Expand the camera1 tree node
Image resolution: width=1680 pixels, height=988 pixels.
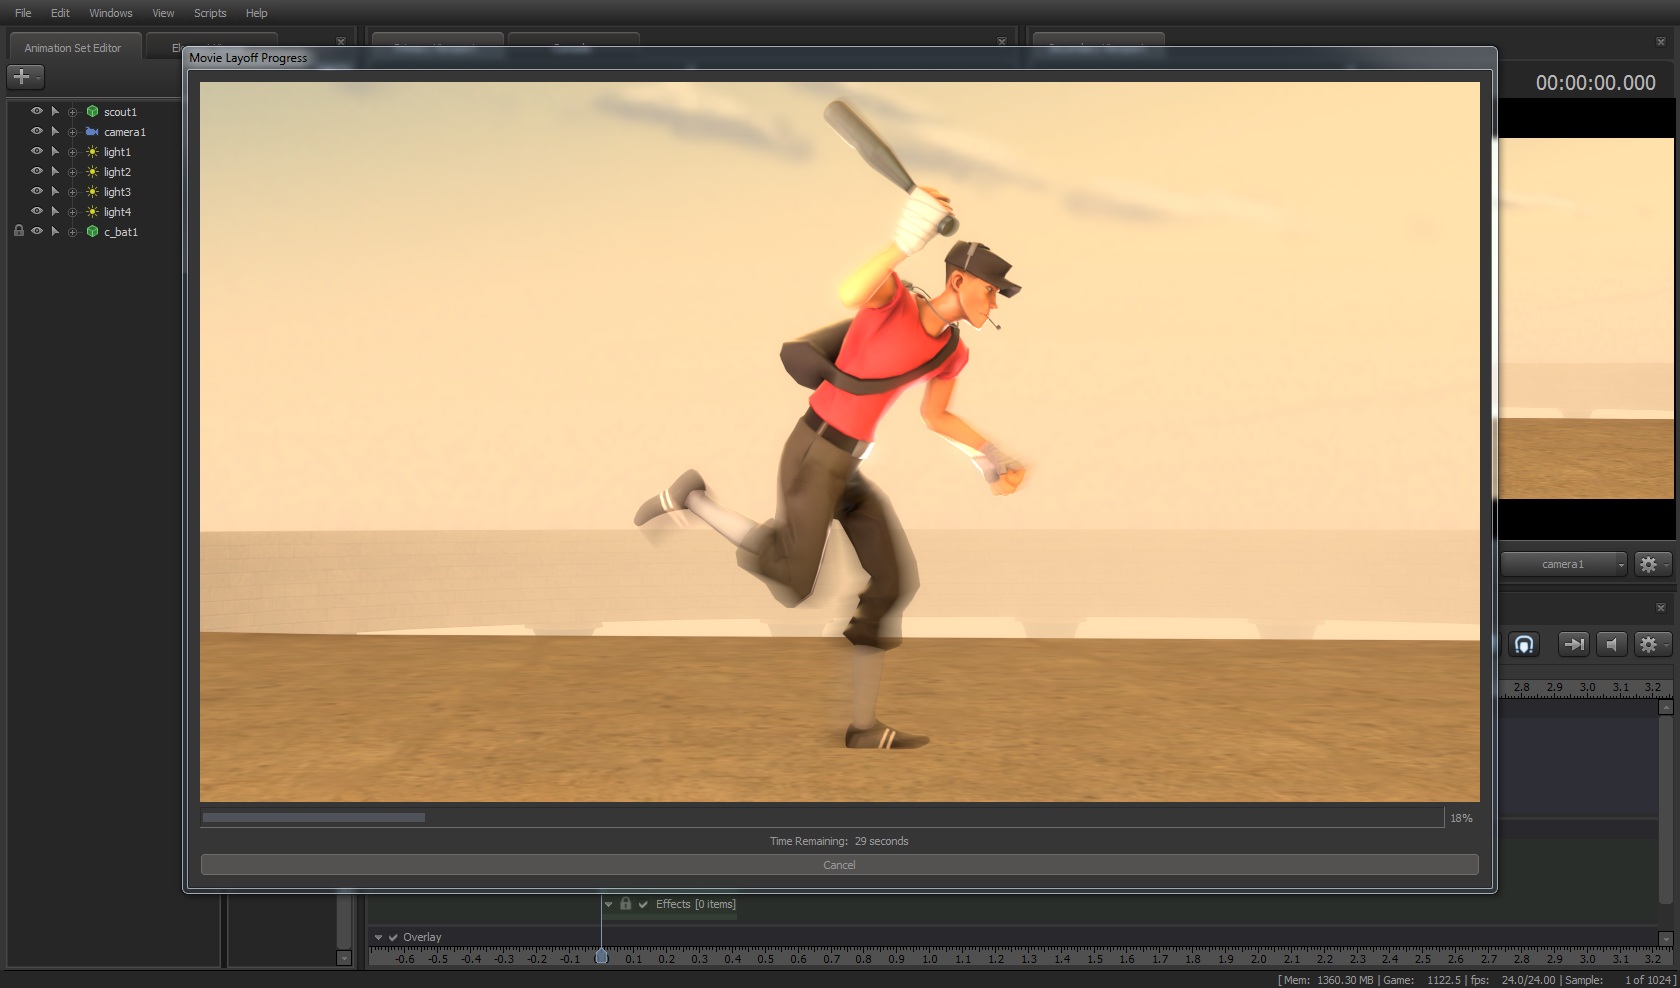(x=72, y=132)
